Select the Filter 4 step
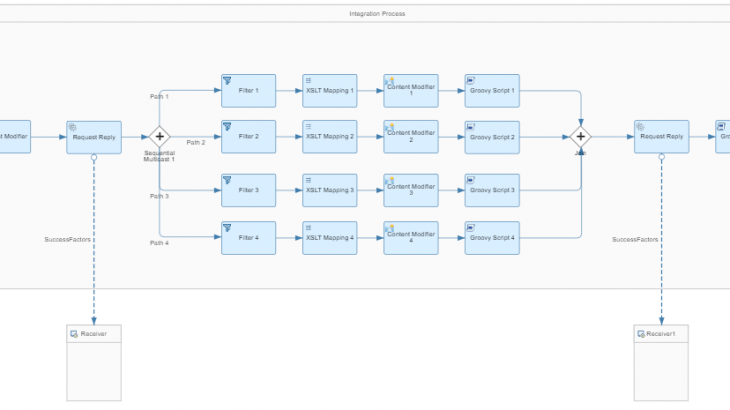 point(249,238)
